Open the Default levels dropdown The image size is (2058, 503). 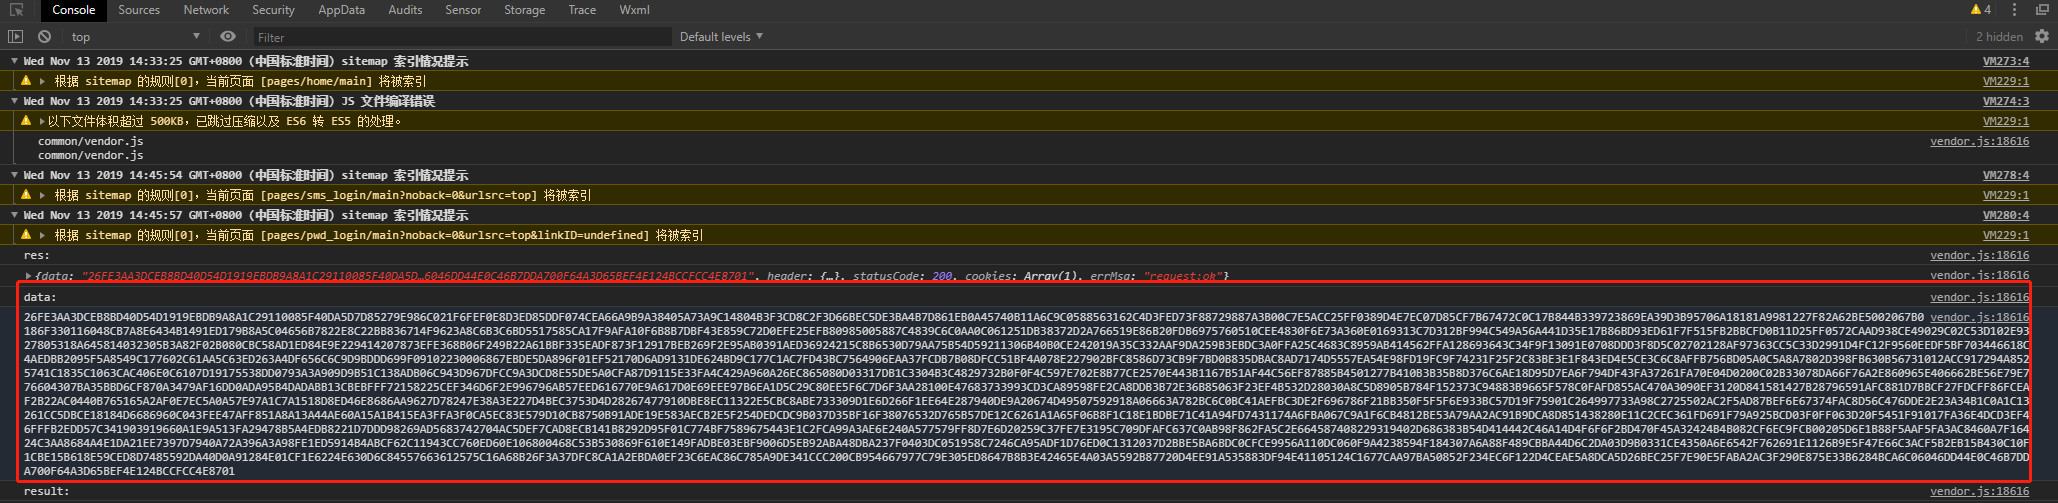coord(721,37)
